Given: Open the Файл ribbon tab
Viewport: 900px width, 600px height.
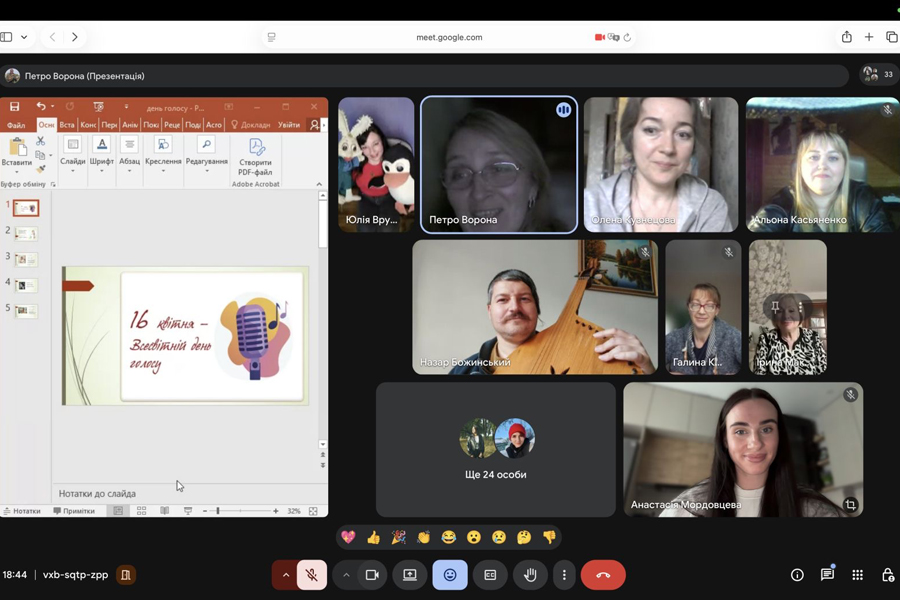Looking at the screenshot, I should tap(16, 125).
